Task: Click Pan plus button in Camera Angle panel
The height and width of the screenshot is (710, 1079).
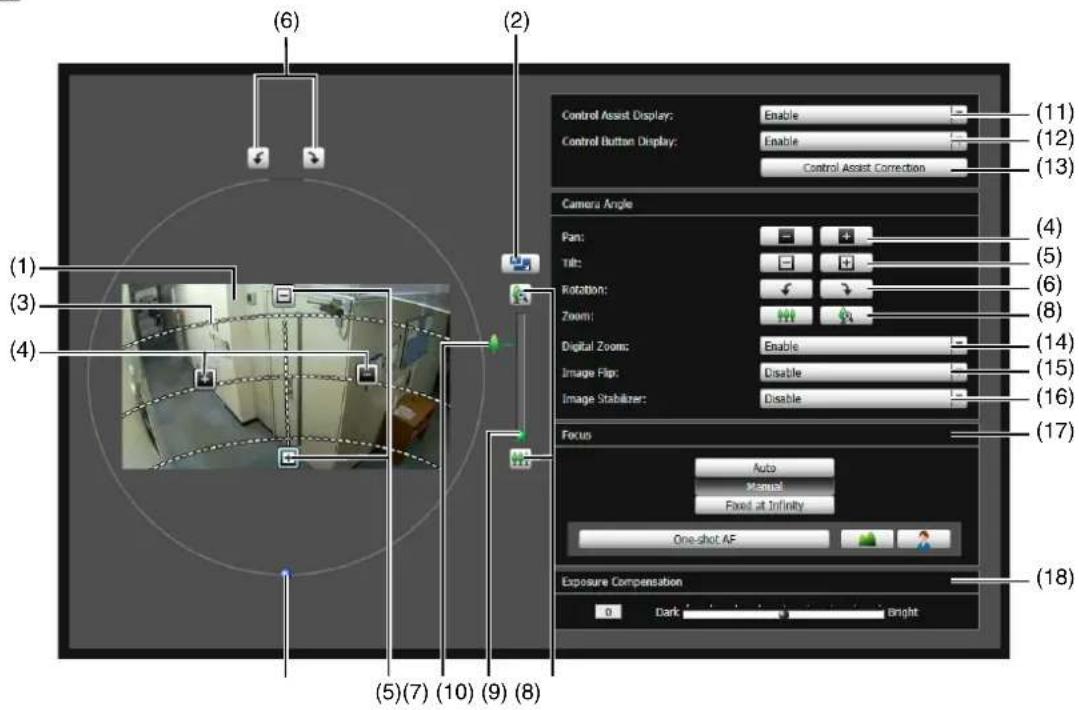Action: (x=846, y=236)
